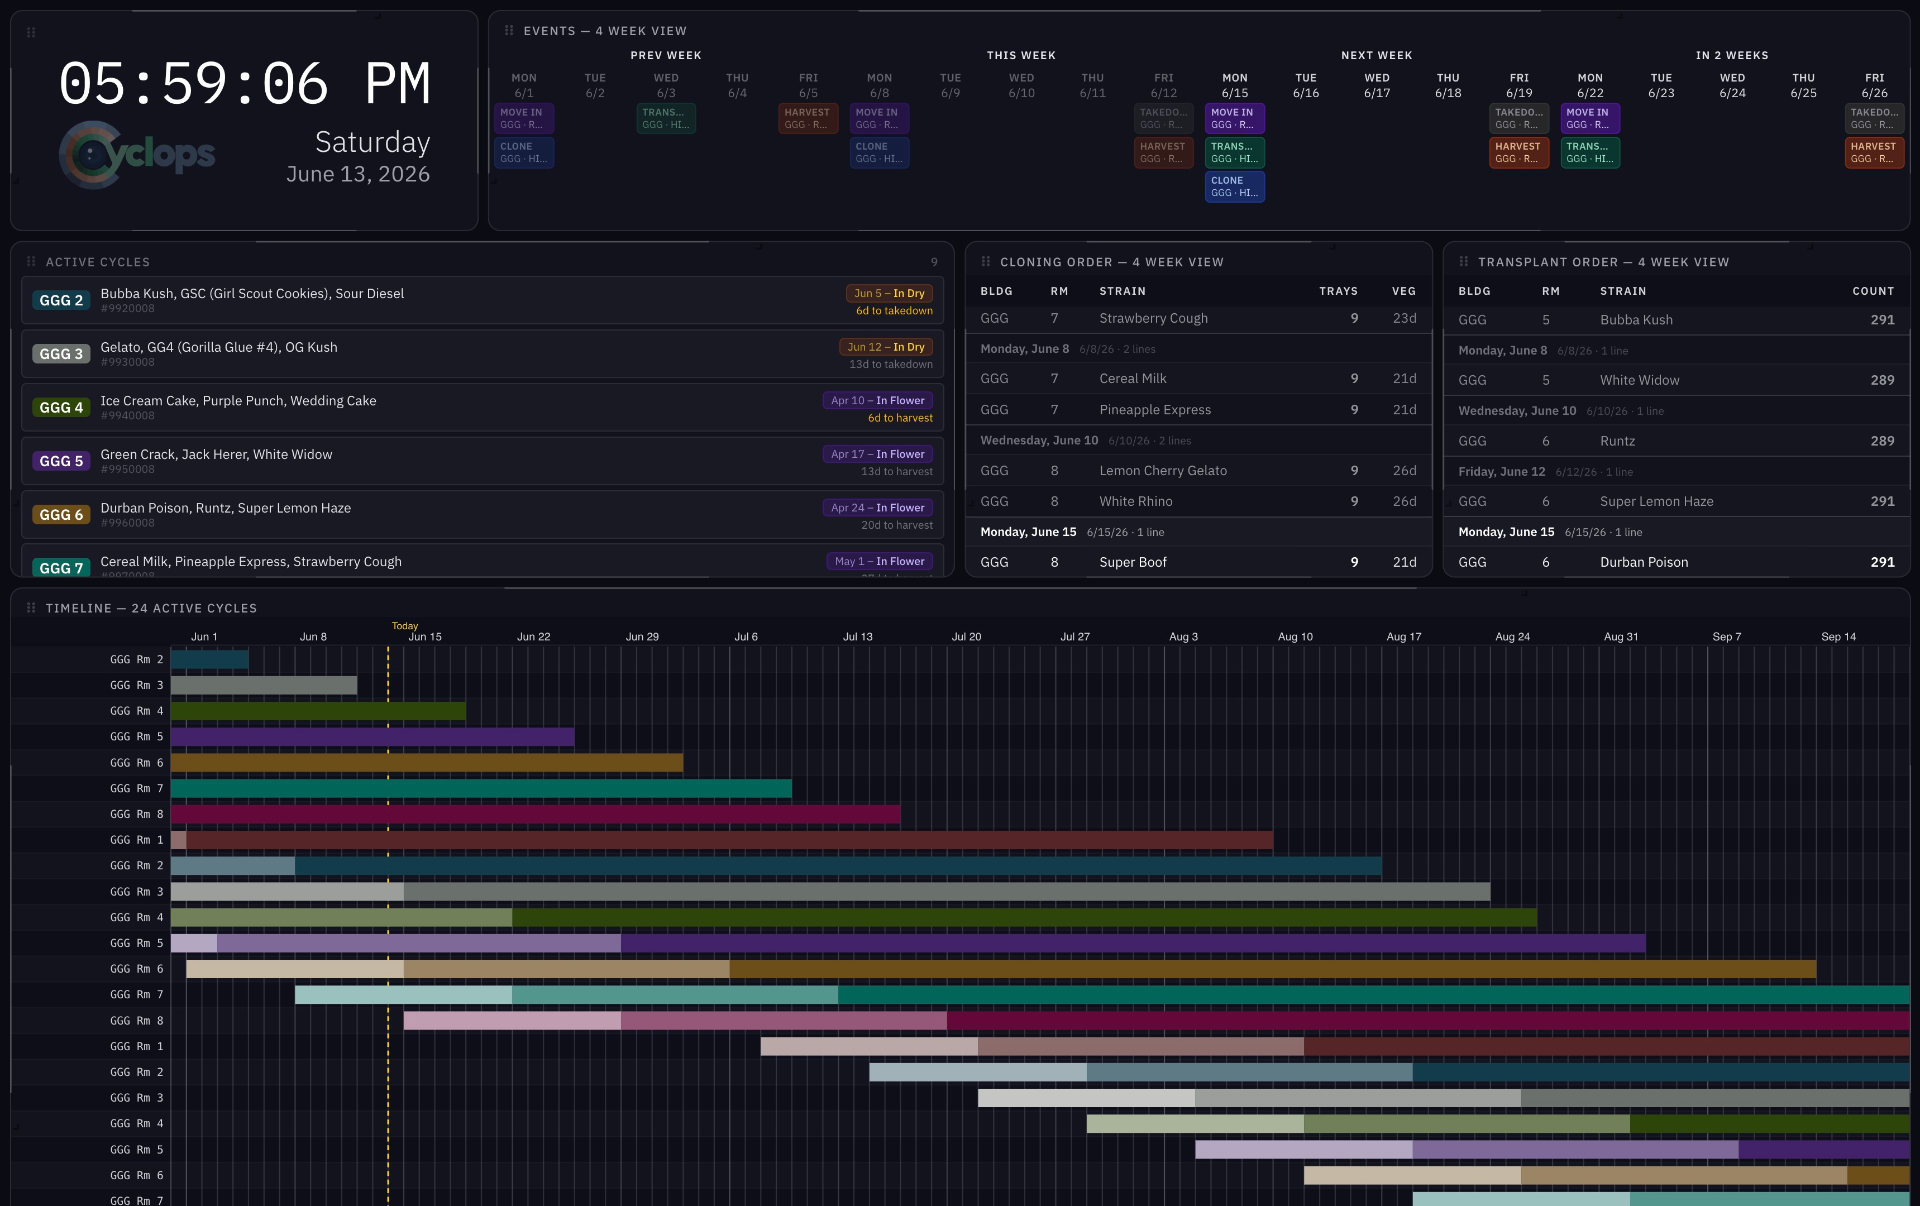Click the Today marker on the timeline
The height and width of the screenshot is (1206, 1920).
(405, 626)
